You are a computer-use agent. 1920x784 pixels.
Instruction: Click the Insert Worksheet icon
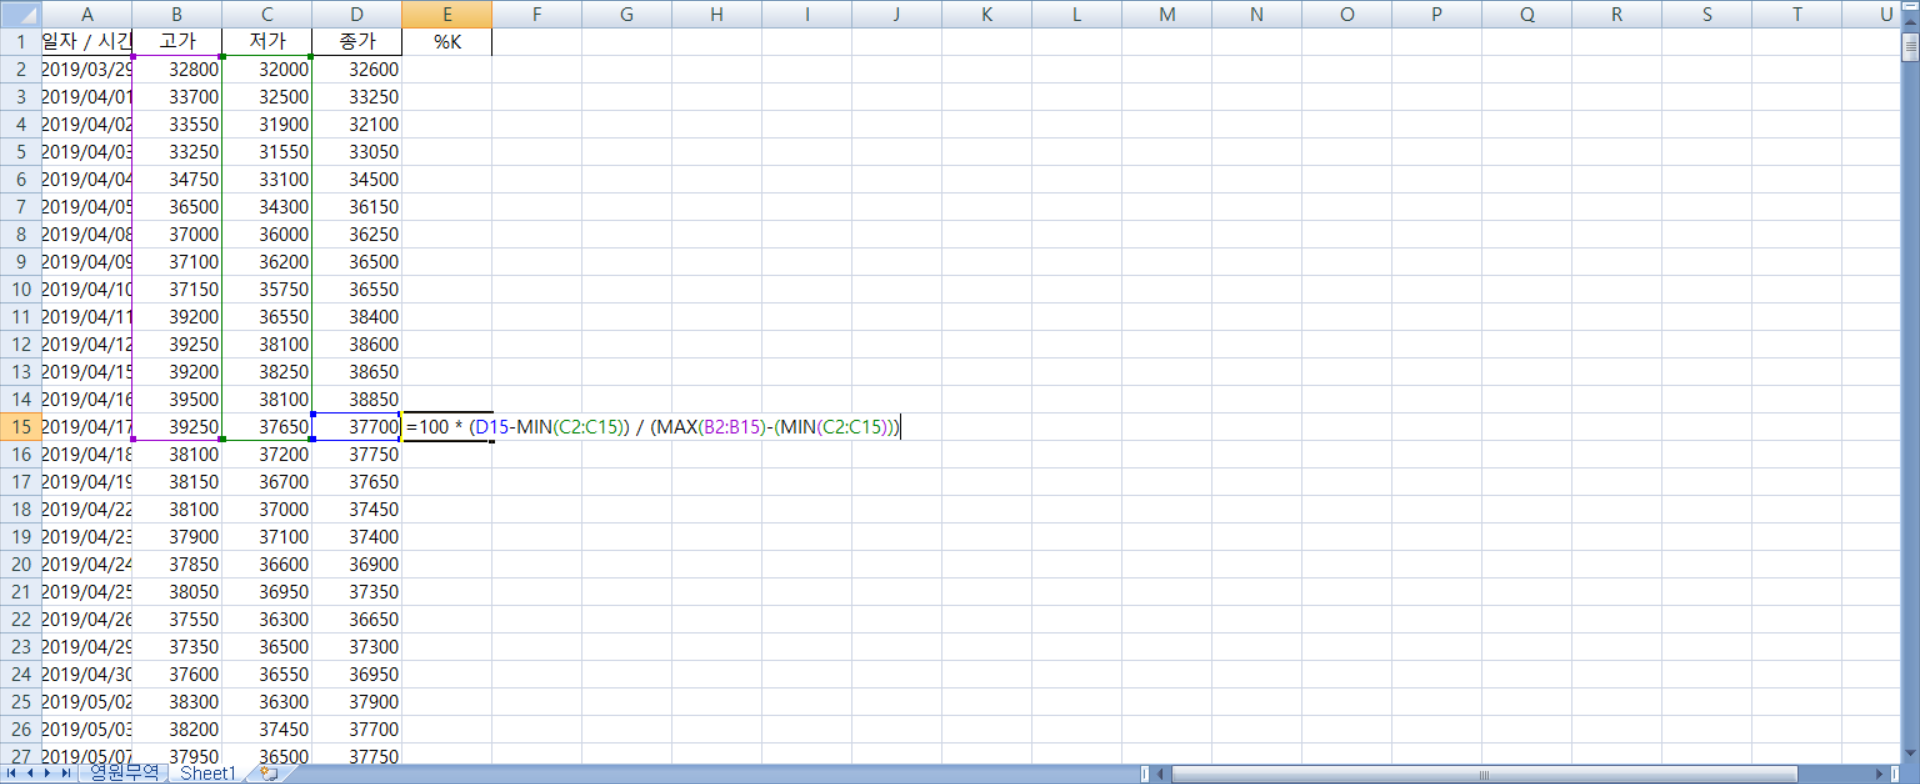268,773
